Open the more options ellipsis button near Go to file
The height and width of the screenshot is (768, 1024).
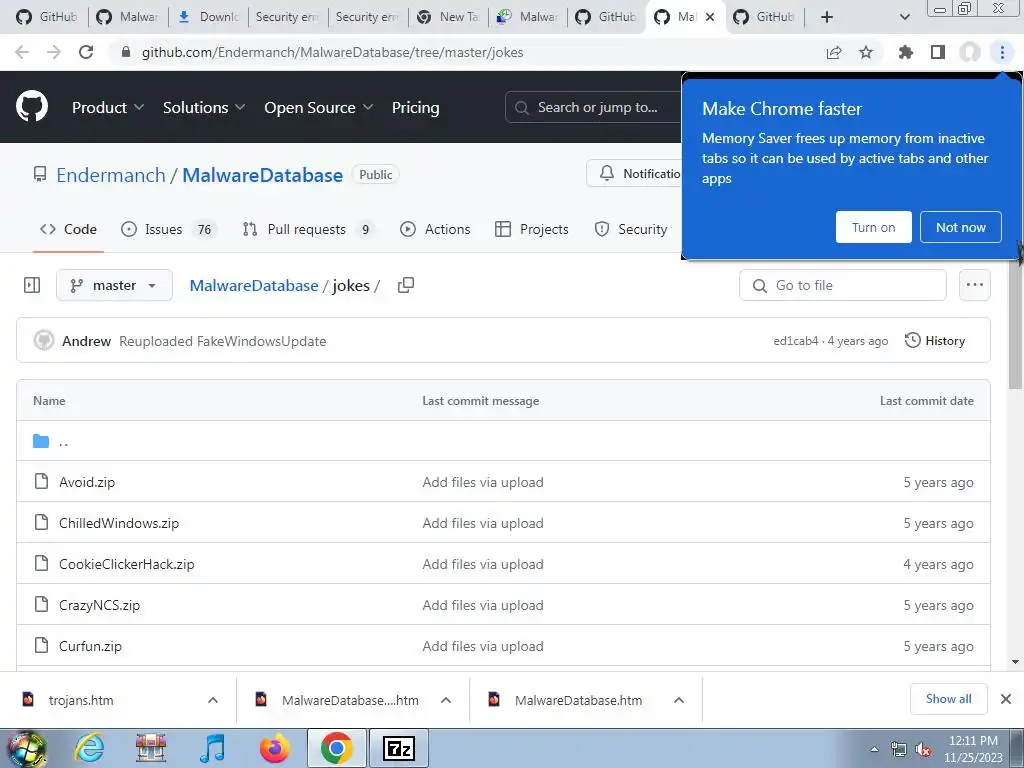click(x=974, y=285)
